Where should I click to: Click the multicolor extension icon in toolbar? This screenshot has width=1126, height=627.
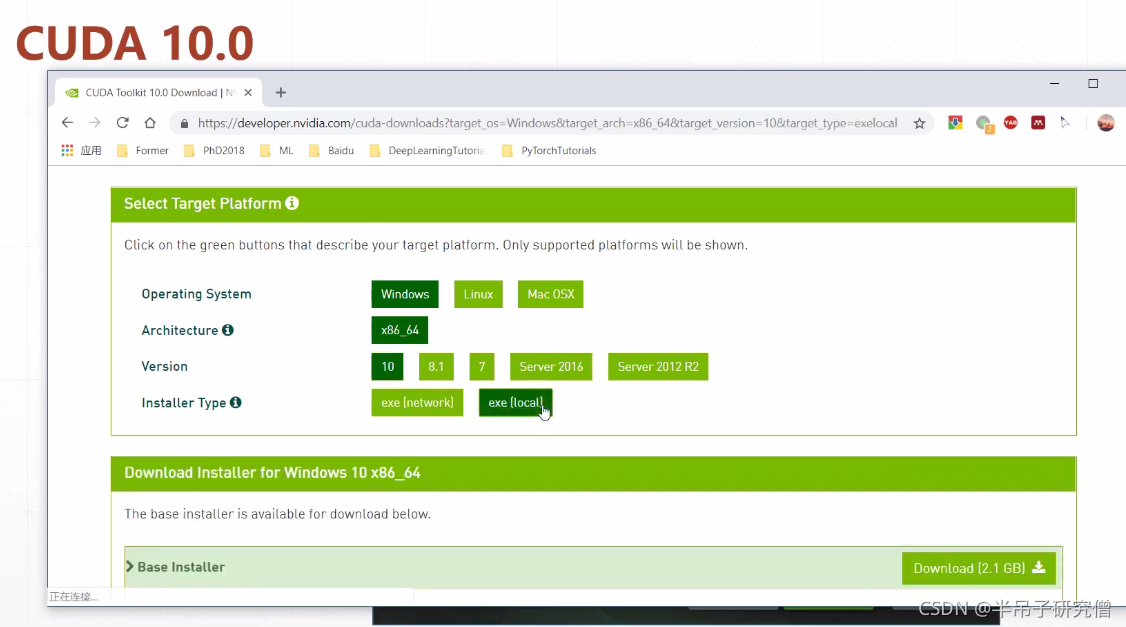tap(955, 123)
